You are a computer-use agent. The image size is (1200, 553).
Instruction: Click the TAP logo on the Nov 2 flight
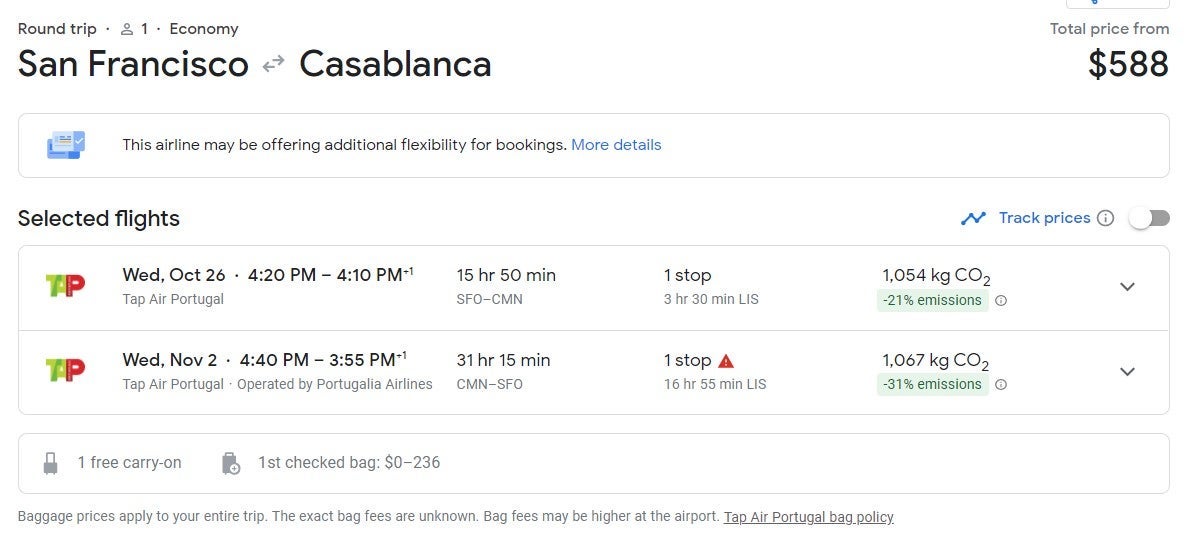click(x=66, y=370)
